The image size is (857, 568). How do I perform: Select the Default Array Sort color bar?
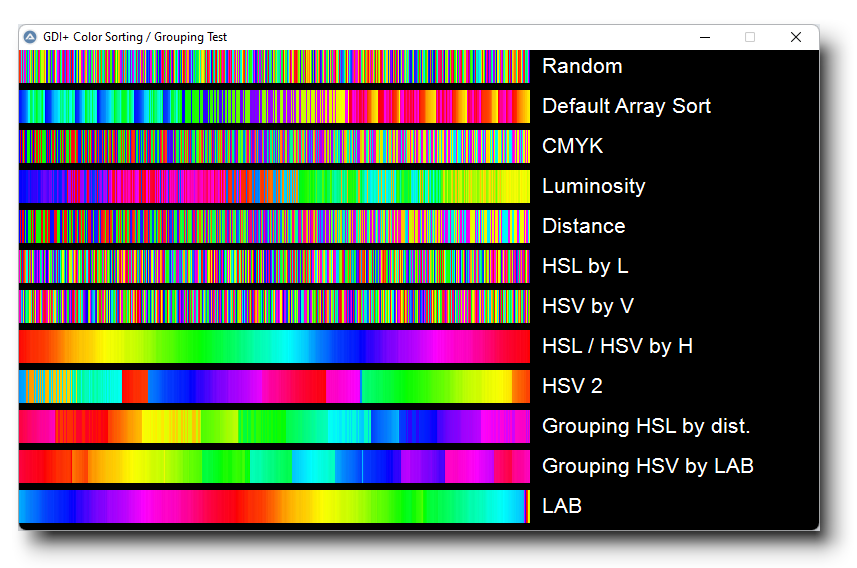(x=274, y=106)
